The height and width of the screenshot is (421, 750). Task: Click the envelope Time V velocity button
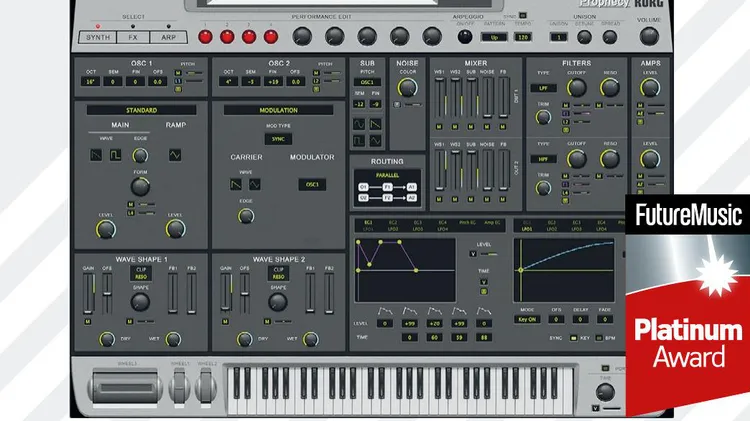point(484,282)
